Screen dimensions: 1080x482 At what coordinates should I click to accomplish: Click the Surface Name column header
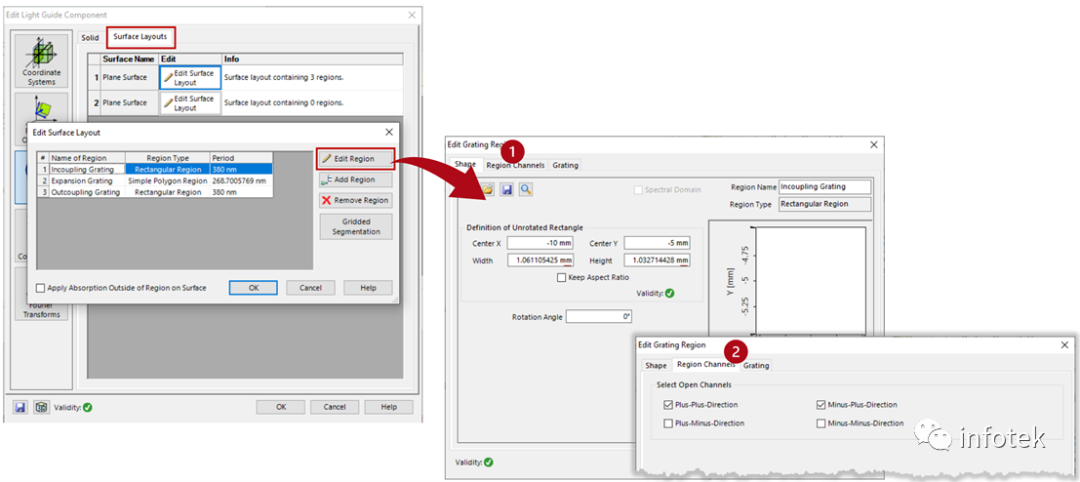[x=129, y=59]
